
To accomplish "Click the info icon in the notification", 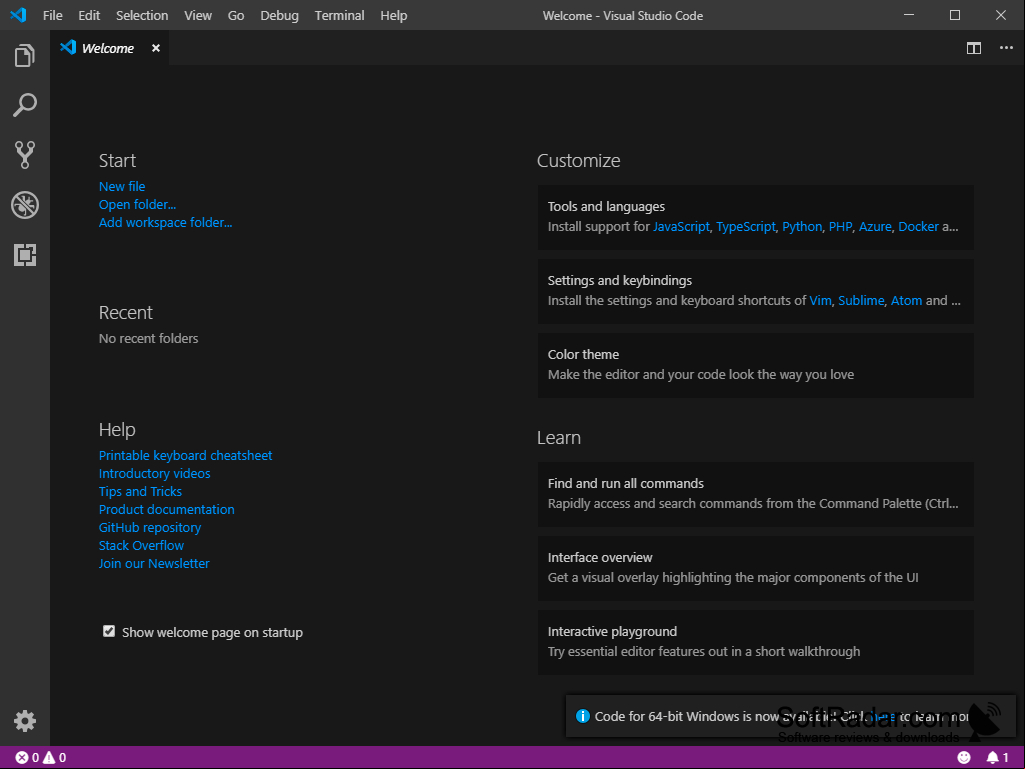I will (x=582, y=716).
